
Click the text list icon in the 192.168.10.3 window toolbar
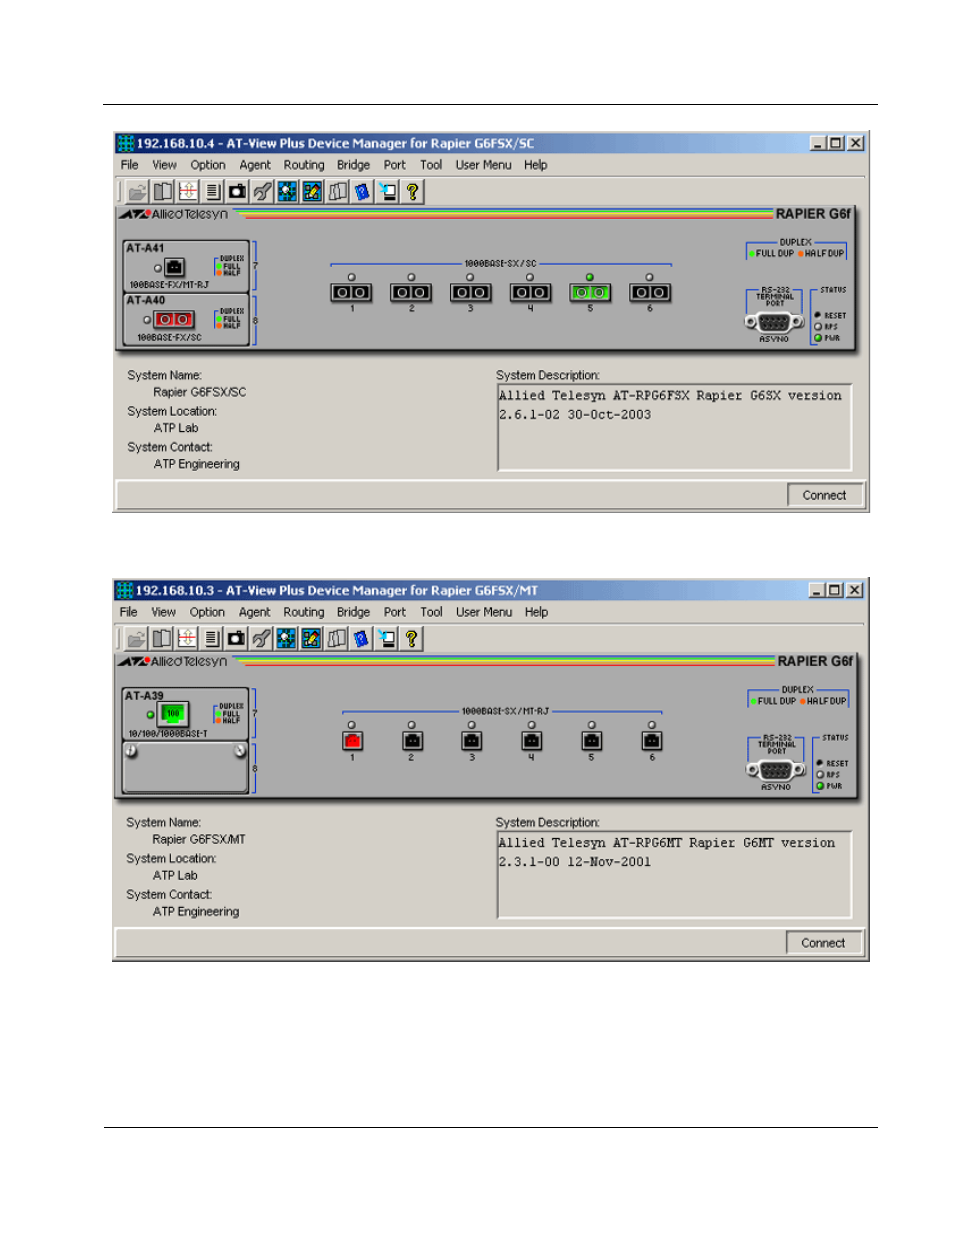click(211, 638)
